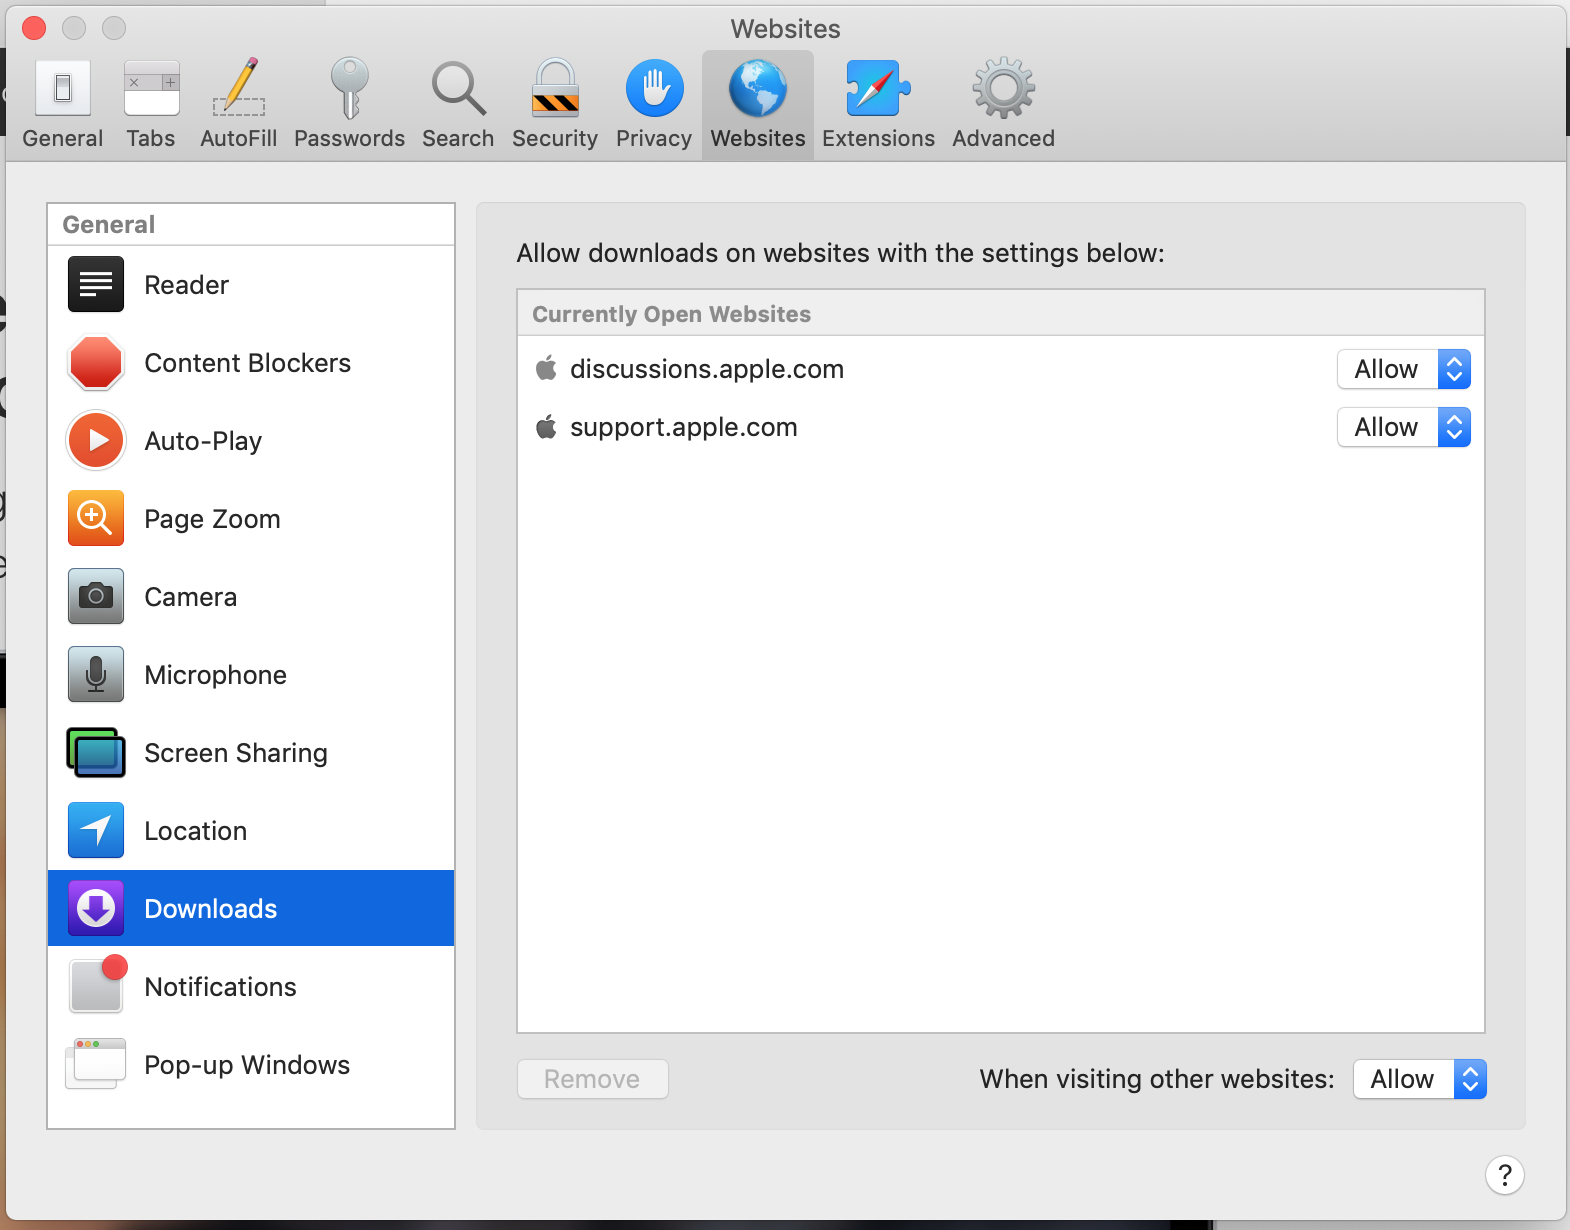
Task: Open Allow dropdown for support.apple.com
Action: 1404,427
